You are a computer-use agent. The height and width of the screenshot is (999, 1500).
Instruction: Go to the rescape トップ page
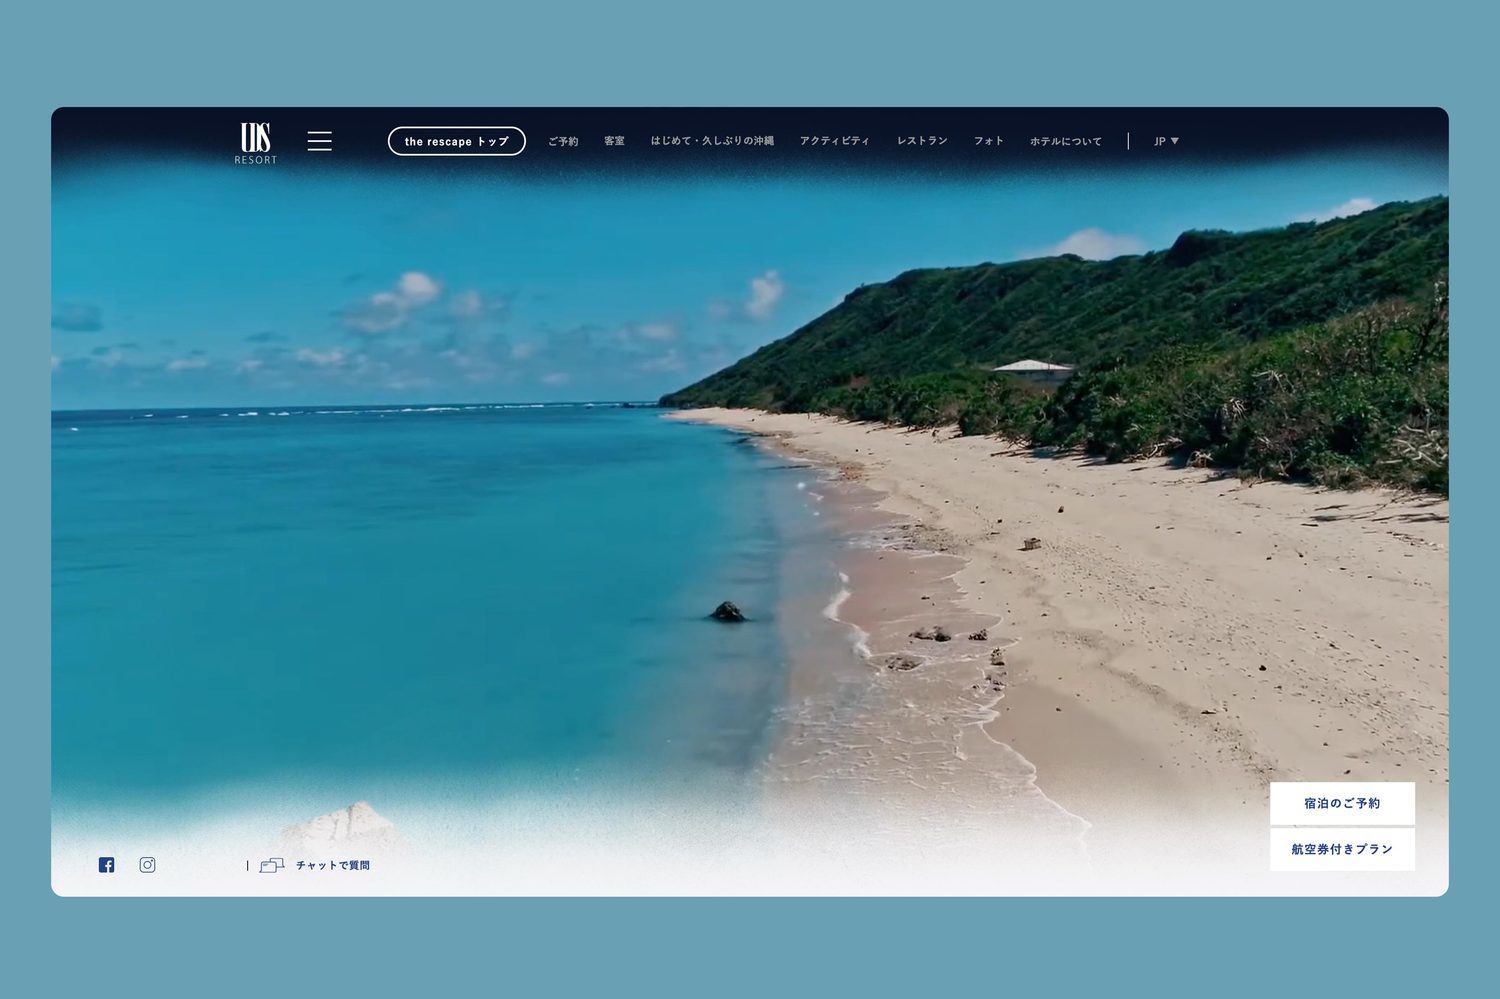457,141
